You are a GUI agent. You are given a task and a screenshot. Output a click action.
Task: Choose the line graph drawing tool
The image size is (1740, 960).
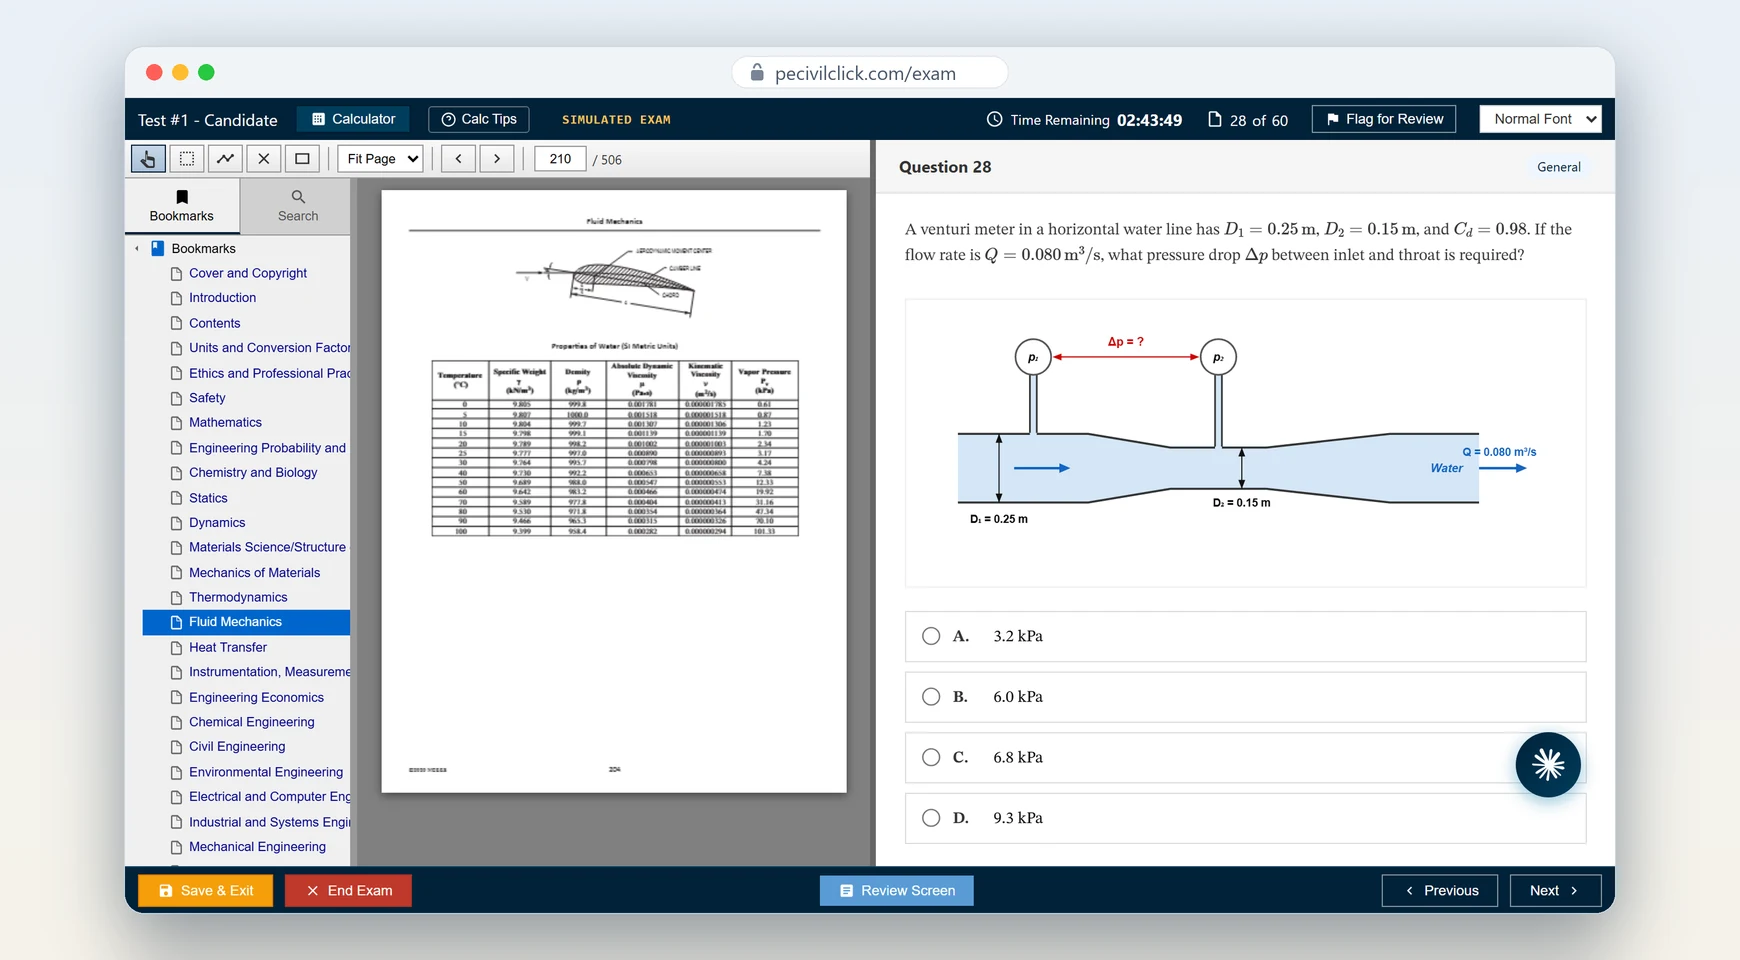[226, 159]
